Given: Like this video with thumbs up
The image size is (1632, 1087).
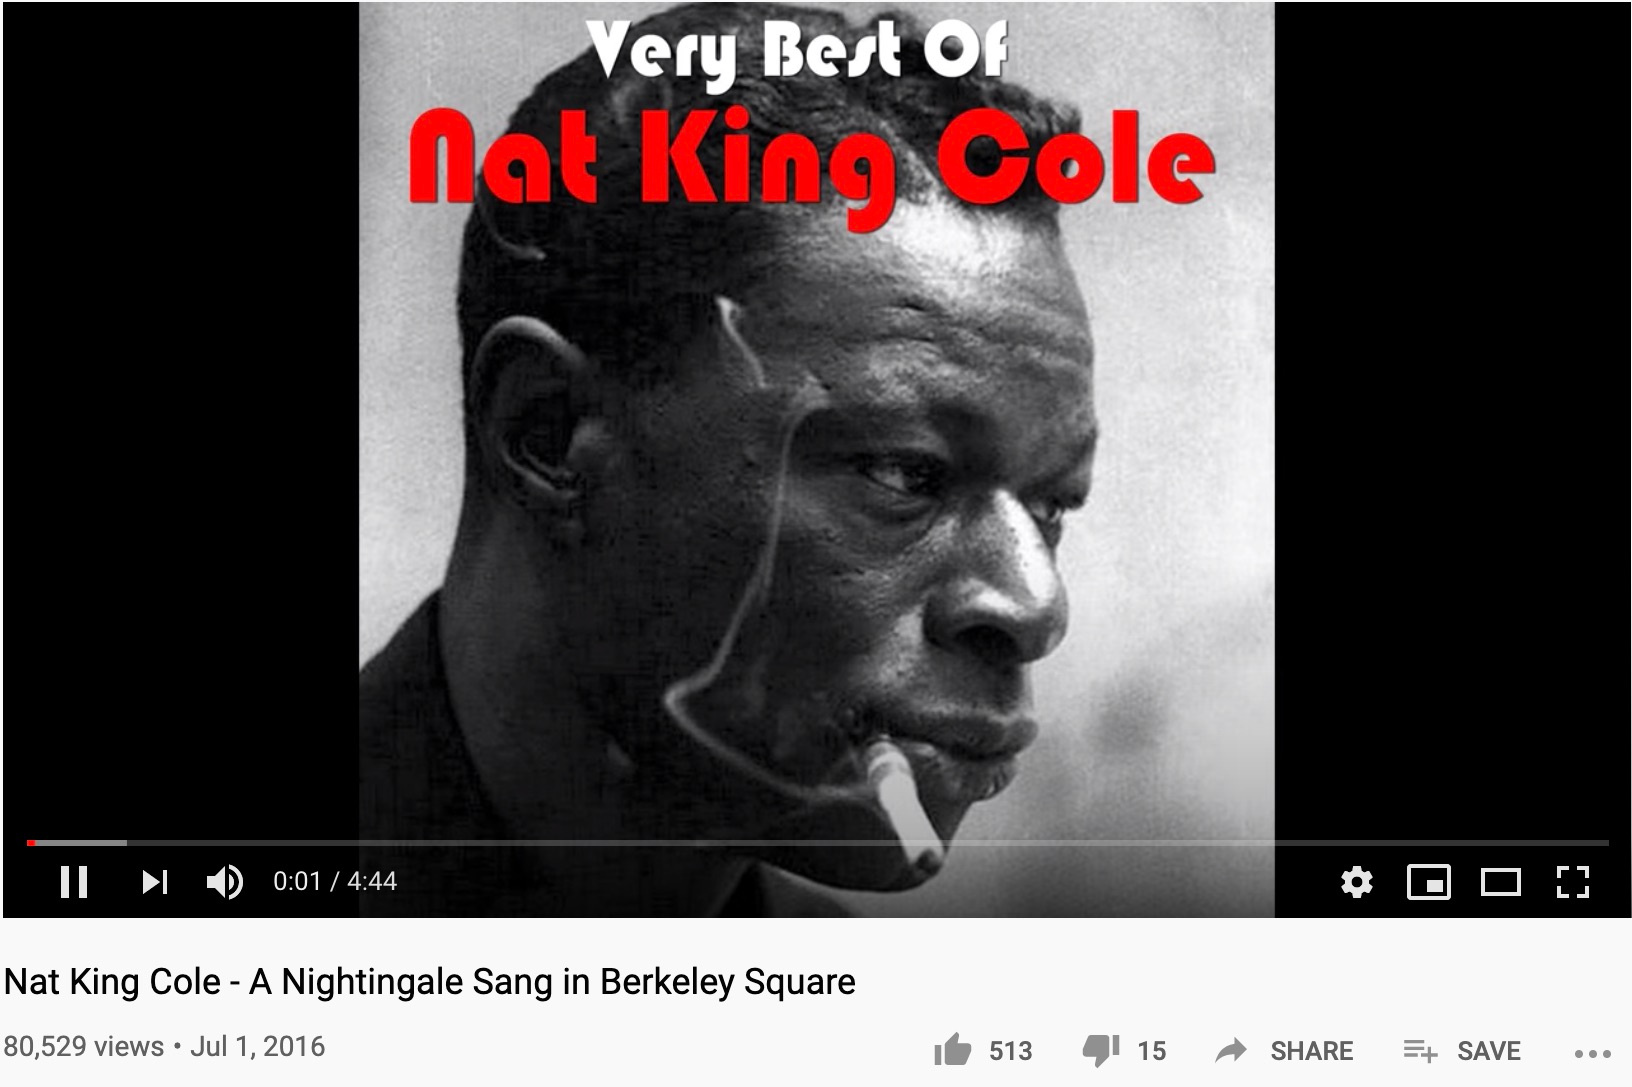Looking at the screenshot, I should tap(952, 1050).
